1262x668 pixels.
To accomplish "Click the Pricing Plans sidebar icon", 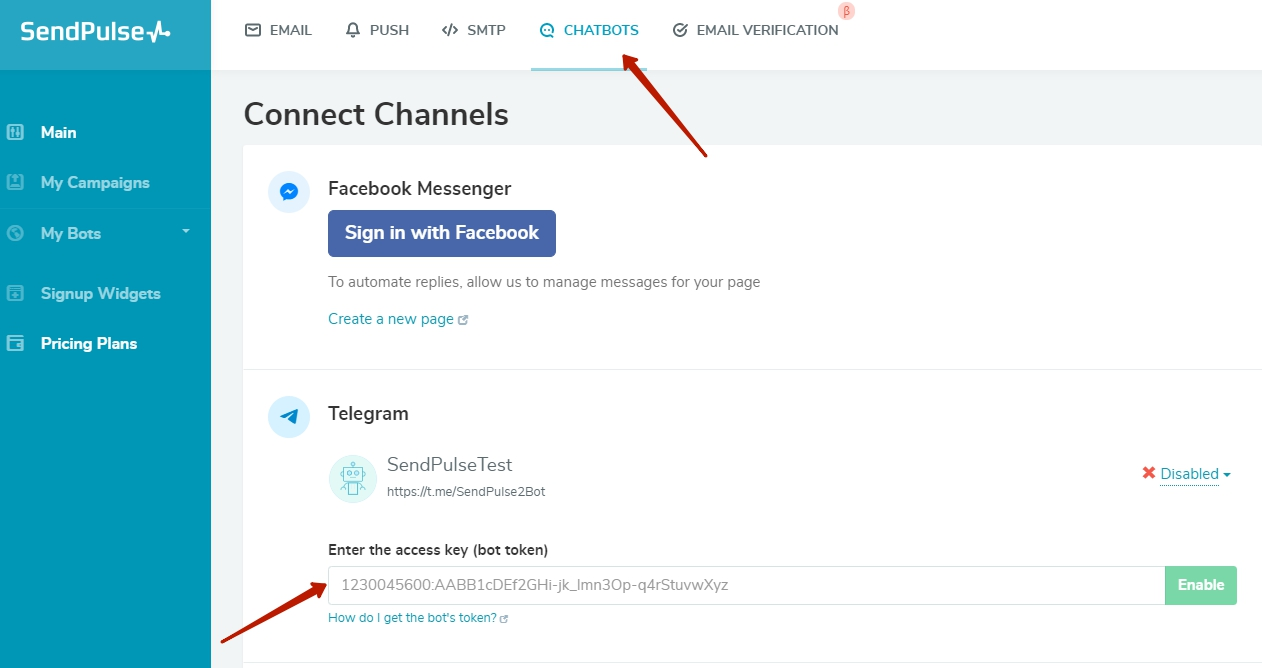I will [17, 342].
